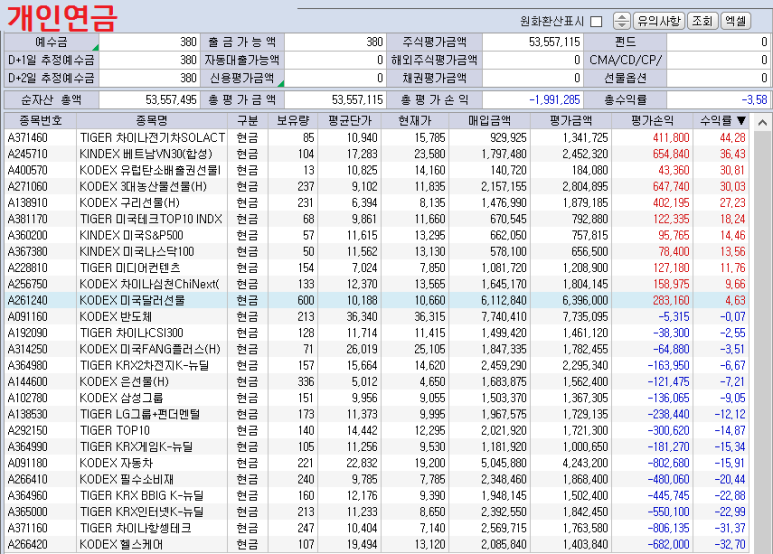Select row KODEX 유럽탄소배출권선물

click(x=376, y=170)
